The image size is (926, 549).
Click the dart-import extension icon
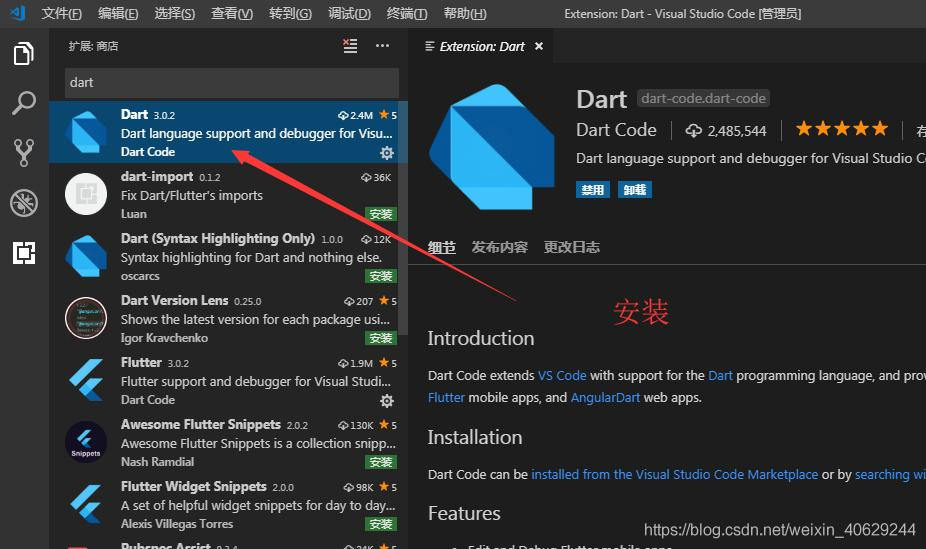86,194
